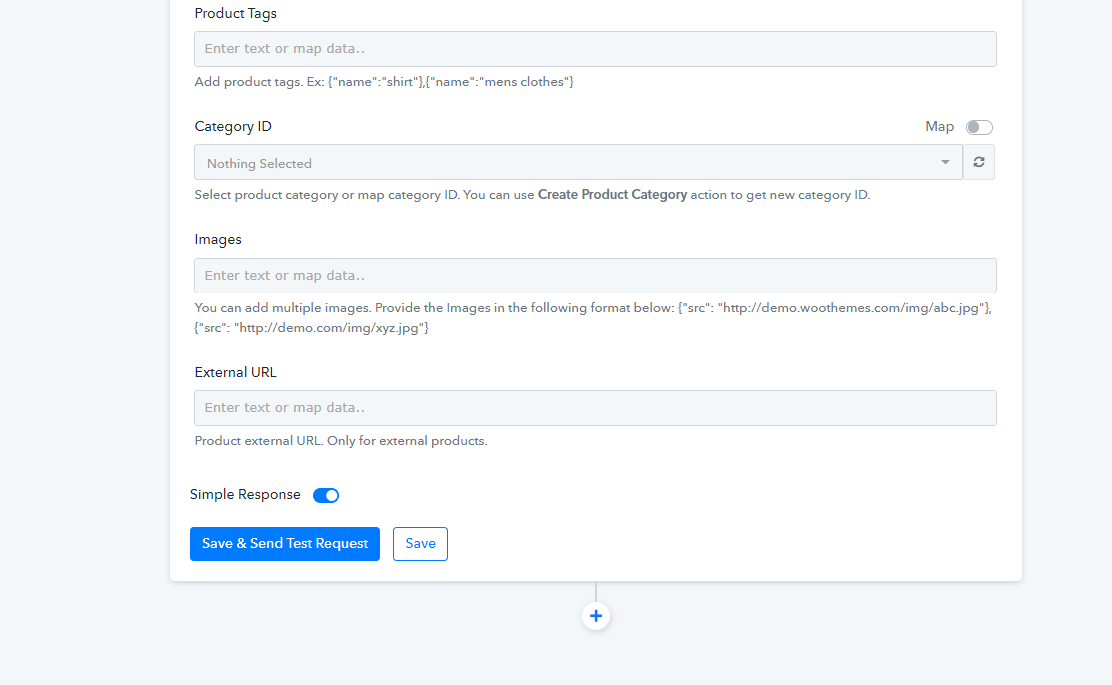This screenshot has width=1112, height=685.
Task: Click the 'Images' field label
Action: coord(218,240)
